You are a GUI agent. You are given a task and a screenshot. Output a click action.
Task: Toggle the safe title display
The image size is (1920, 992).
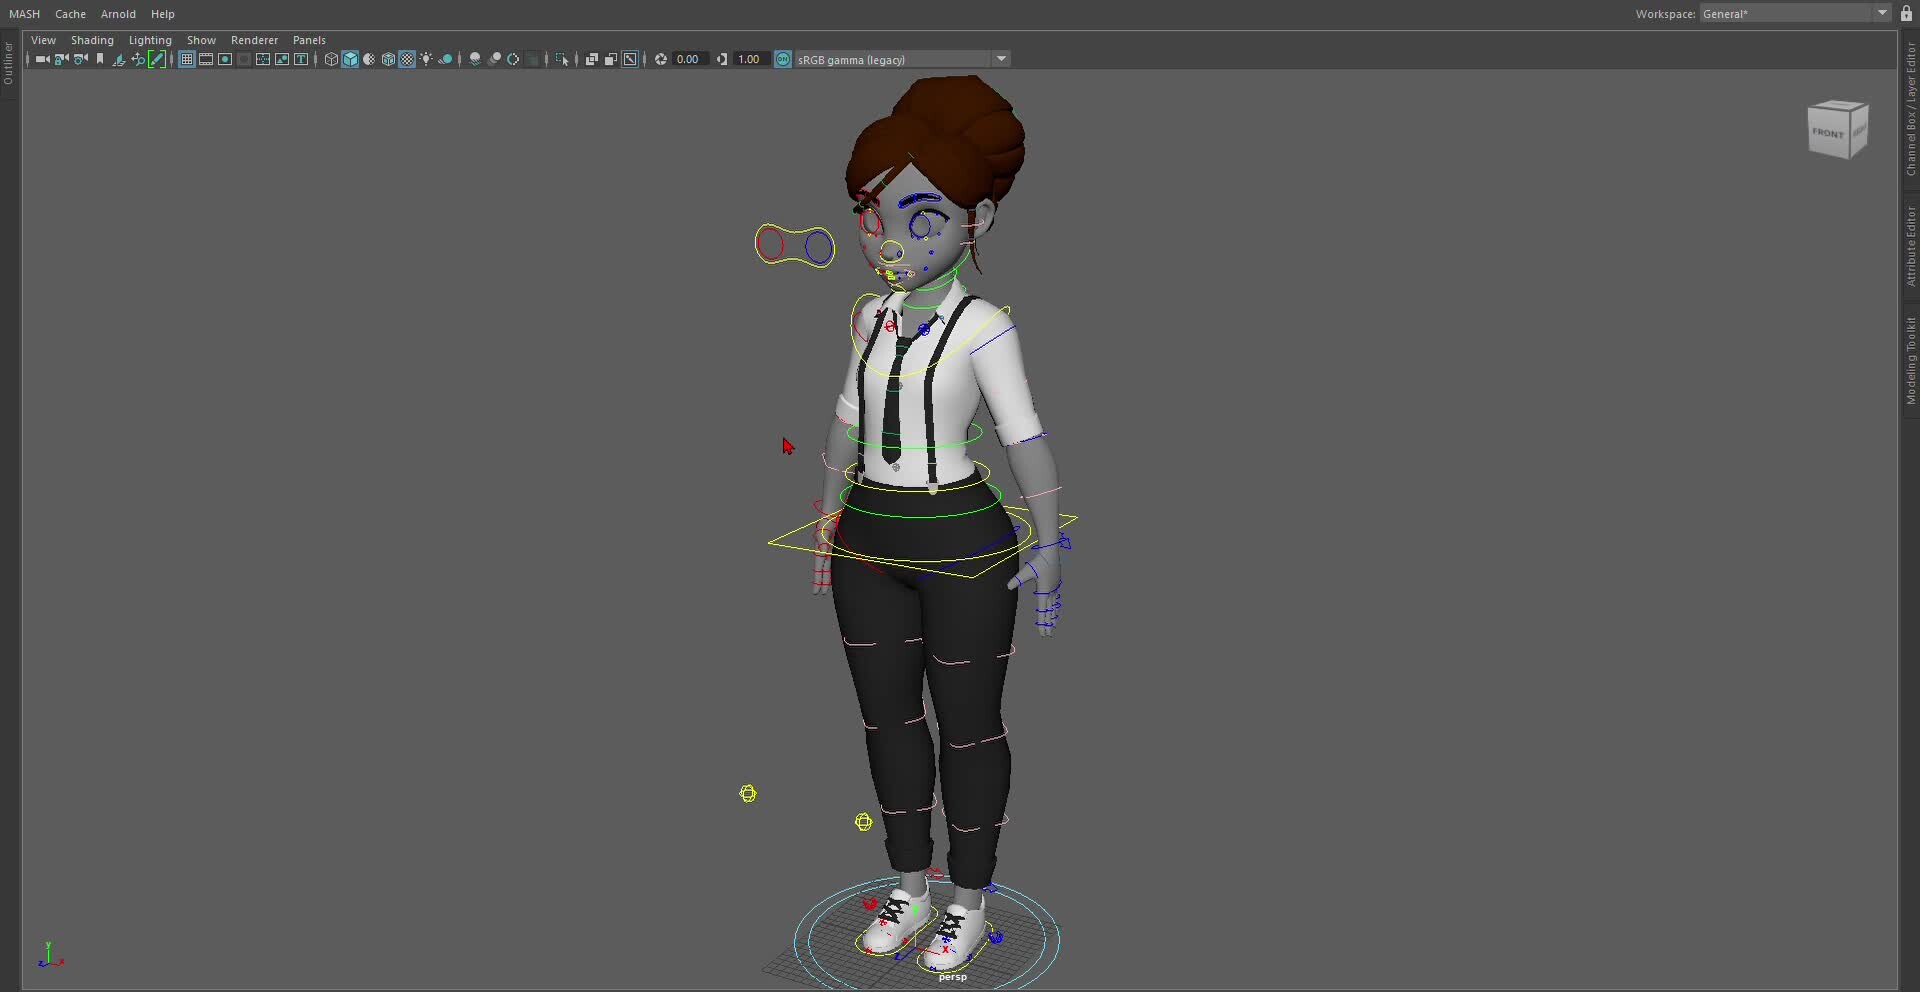[x=301, y=59]
